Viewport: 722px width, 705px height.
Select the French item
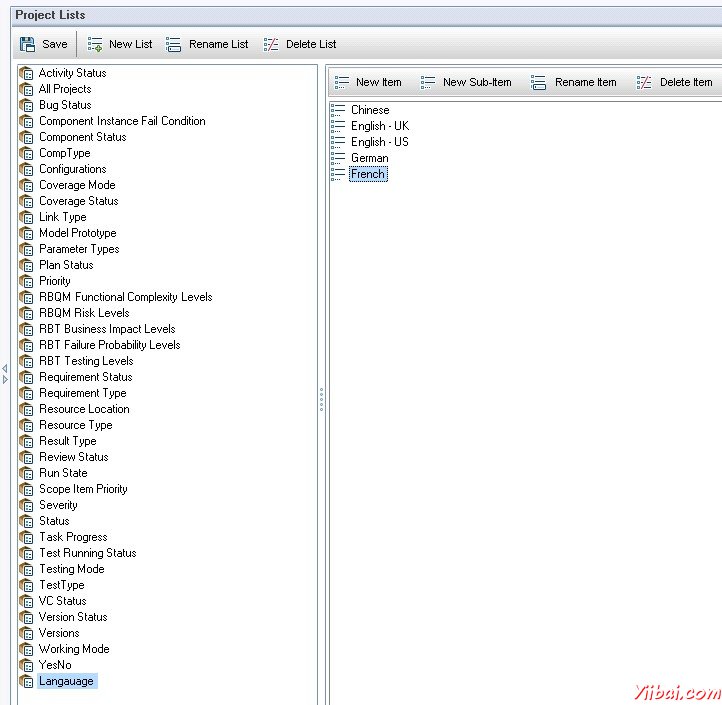click(x=367, y=174)
